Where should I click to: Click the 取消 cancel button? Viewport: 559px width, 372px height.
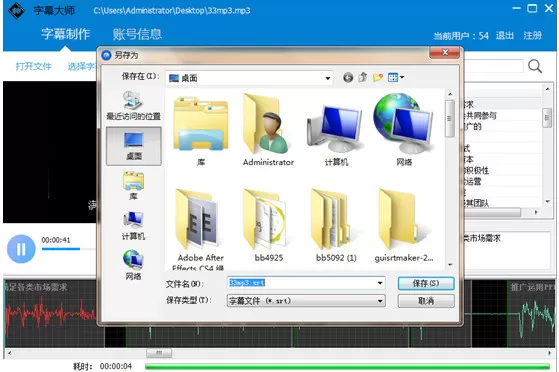click(x=426, y=301)
